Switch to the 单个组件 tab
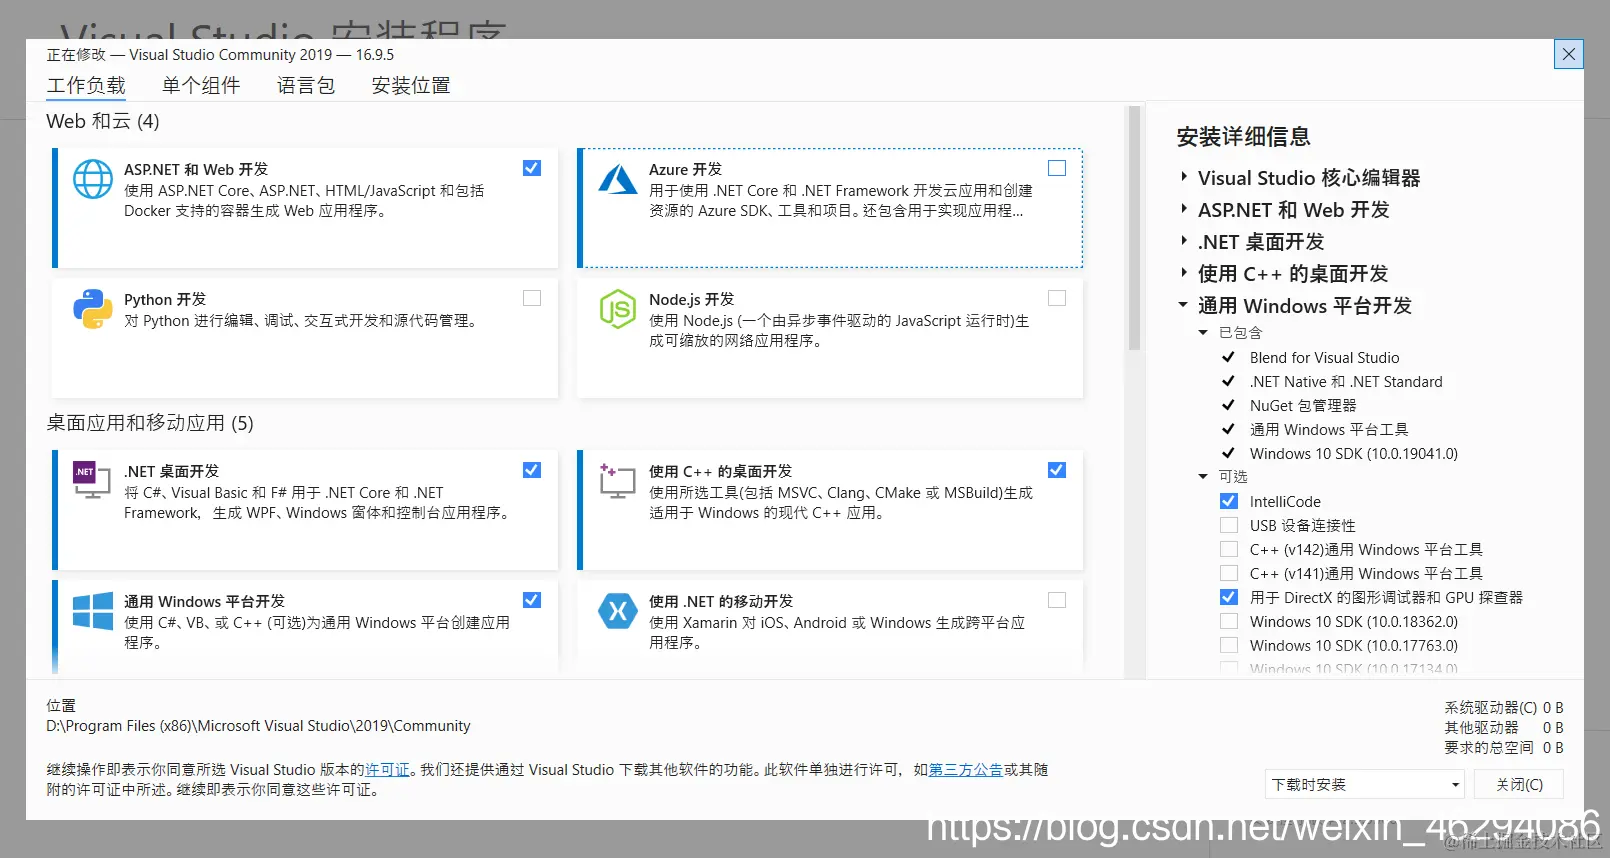1610x858 pixels. pos(201,86)
